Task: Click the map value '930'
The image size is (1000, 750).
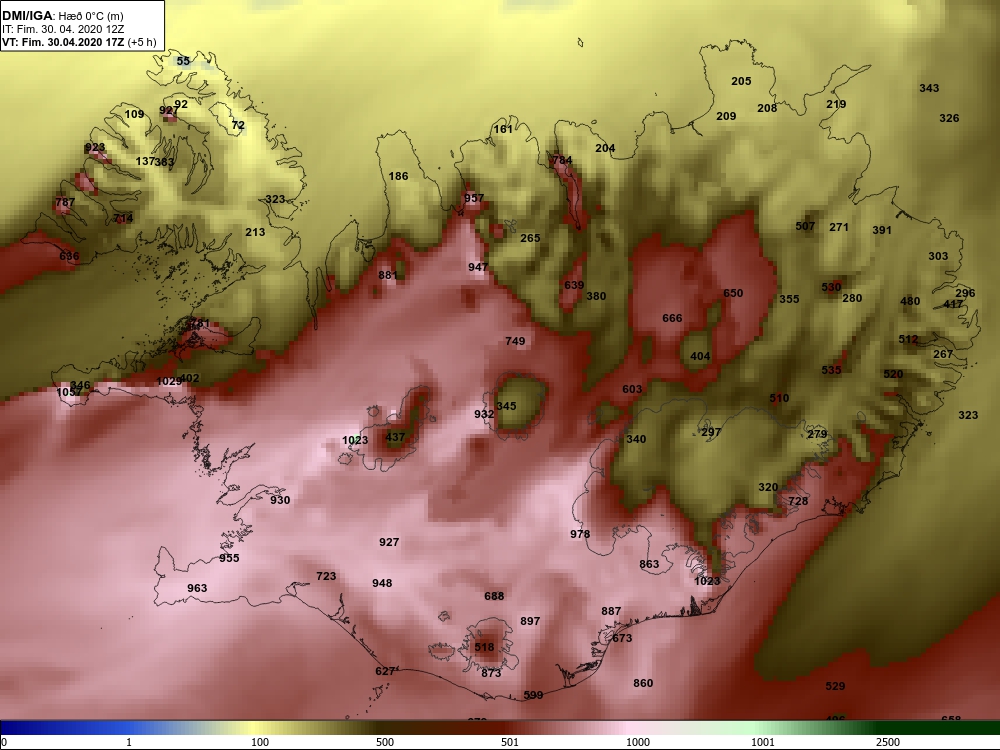Action: pos(280,500)
